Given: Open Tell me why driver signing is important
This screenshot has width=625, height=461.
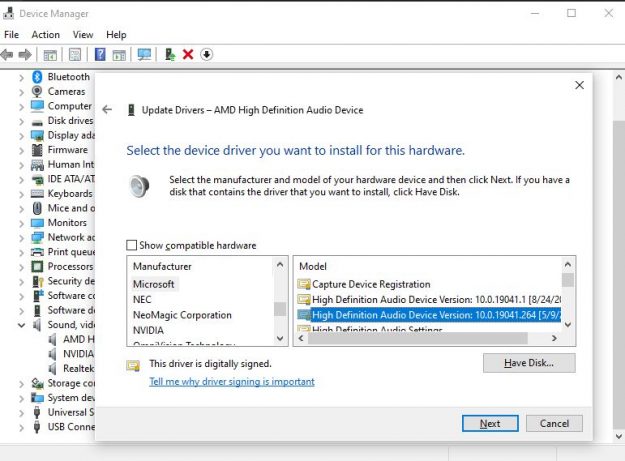Looking at the screenshot, I should click(x=232, y=382).
